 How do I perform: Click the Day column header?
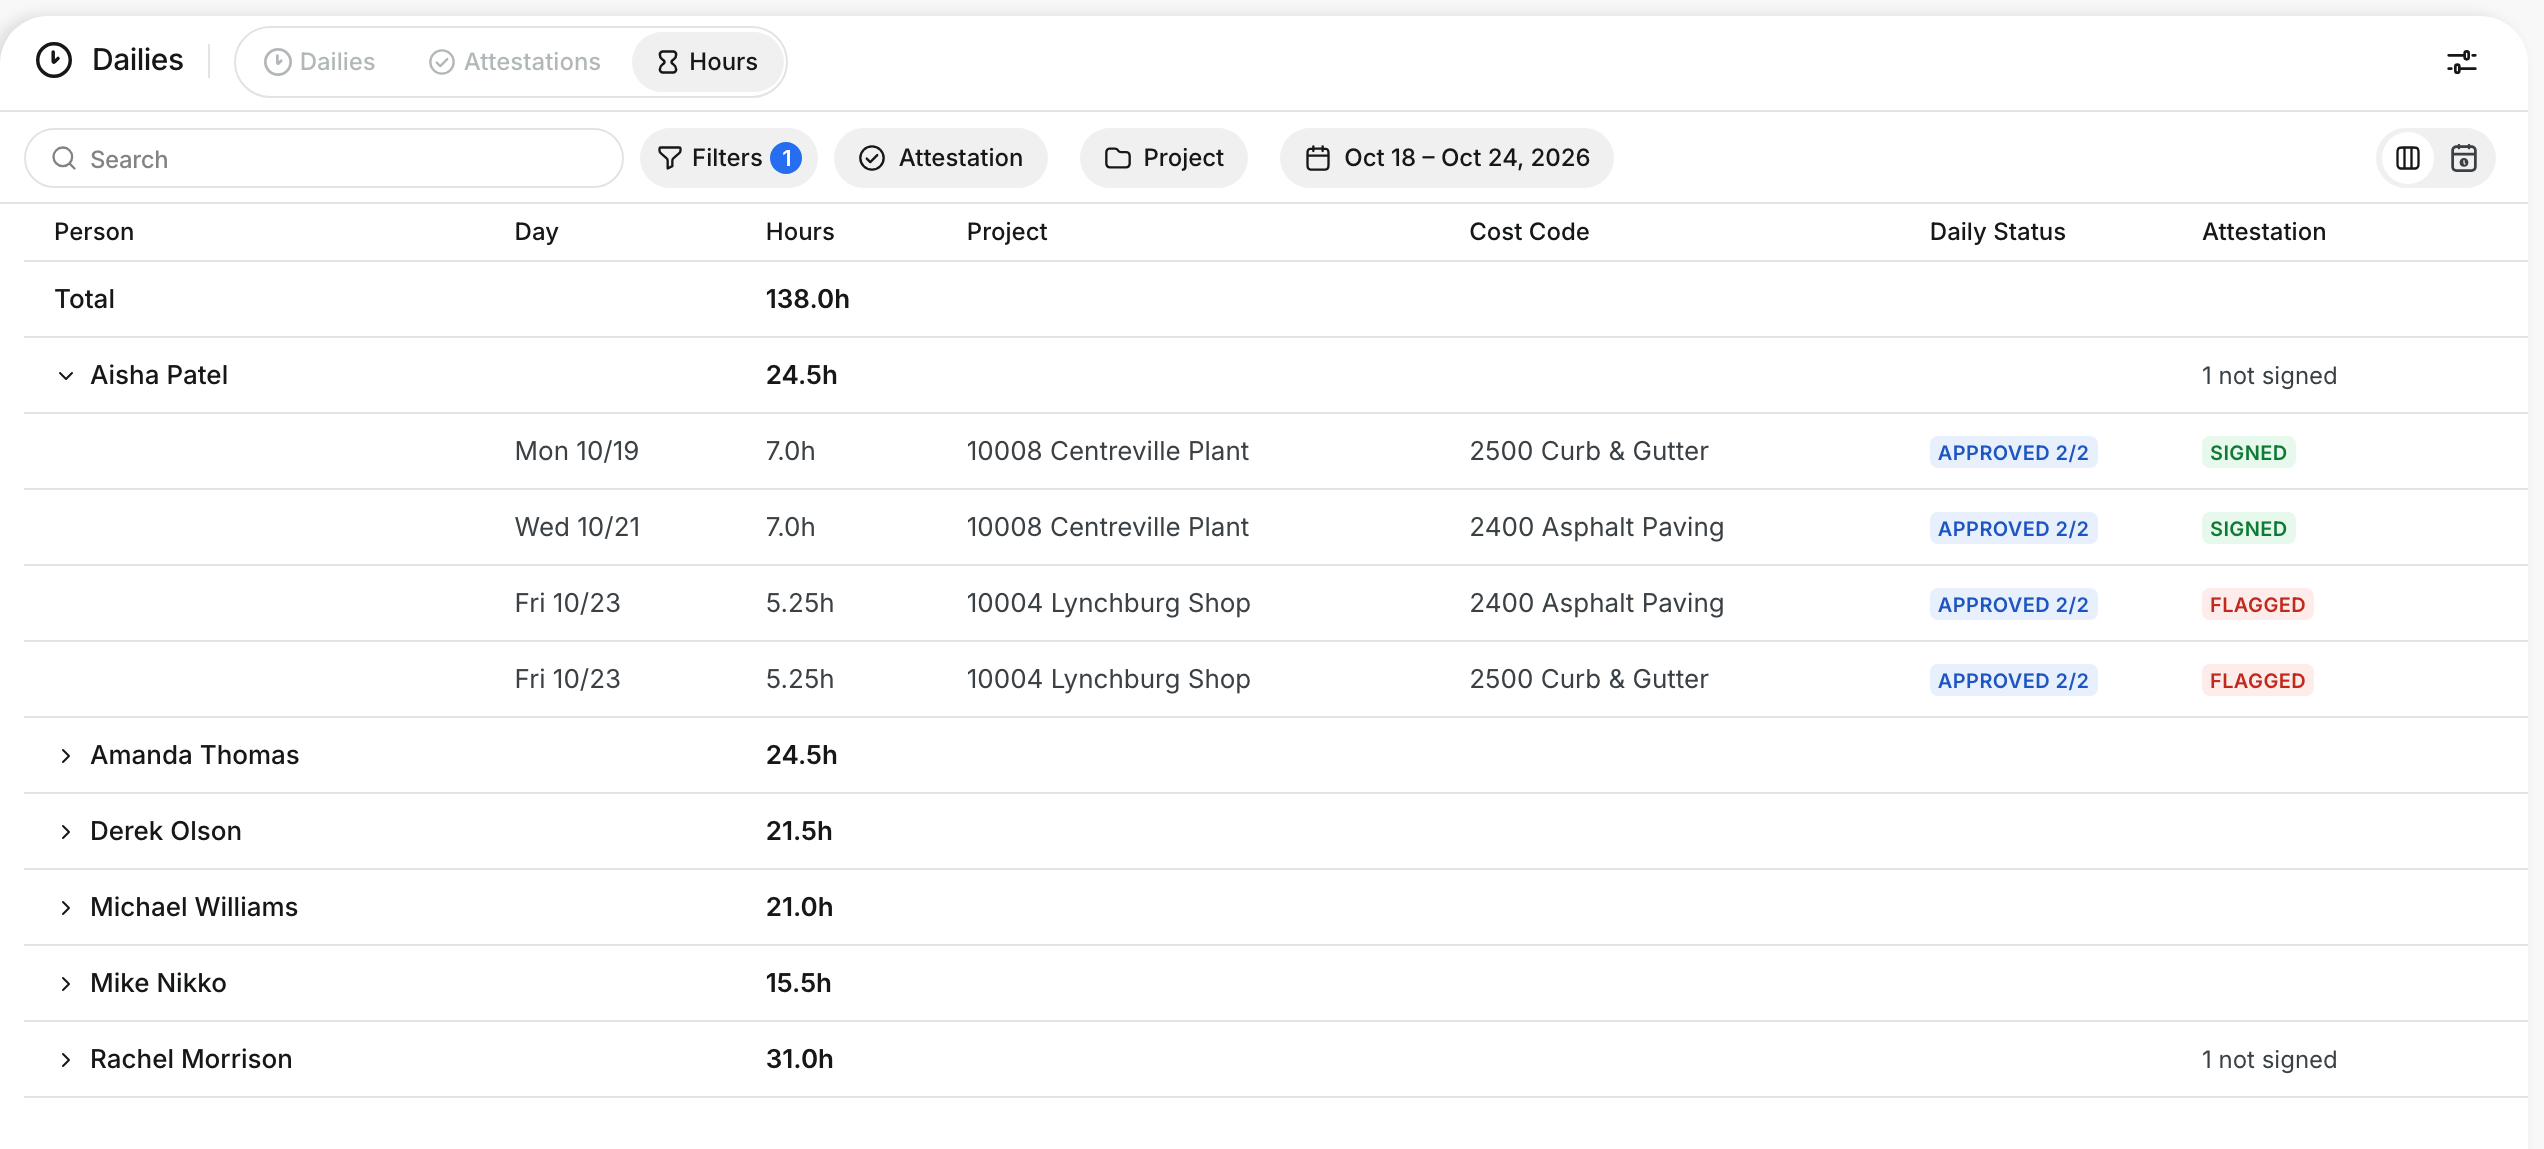pos(536,232)
